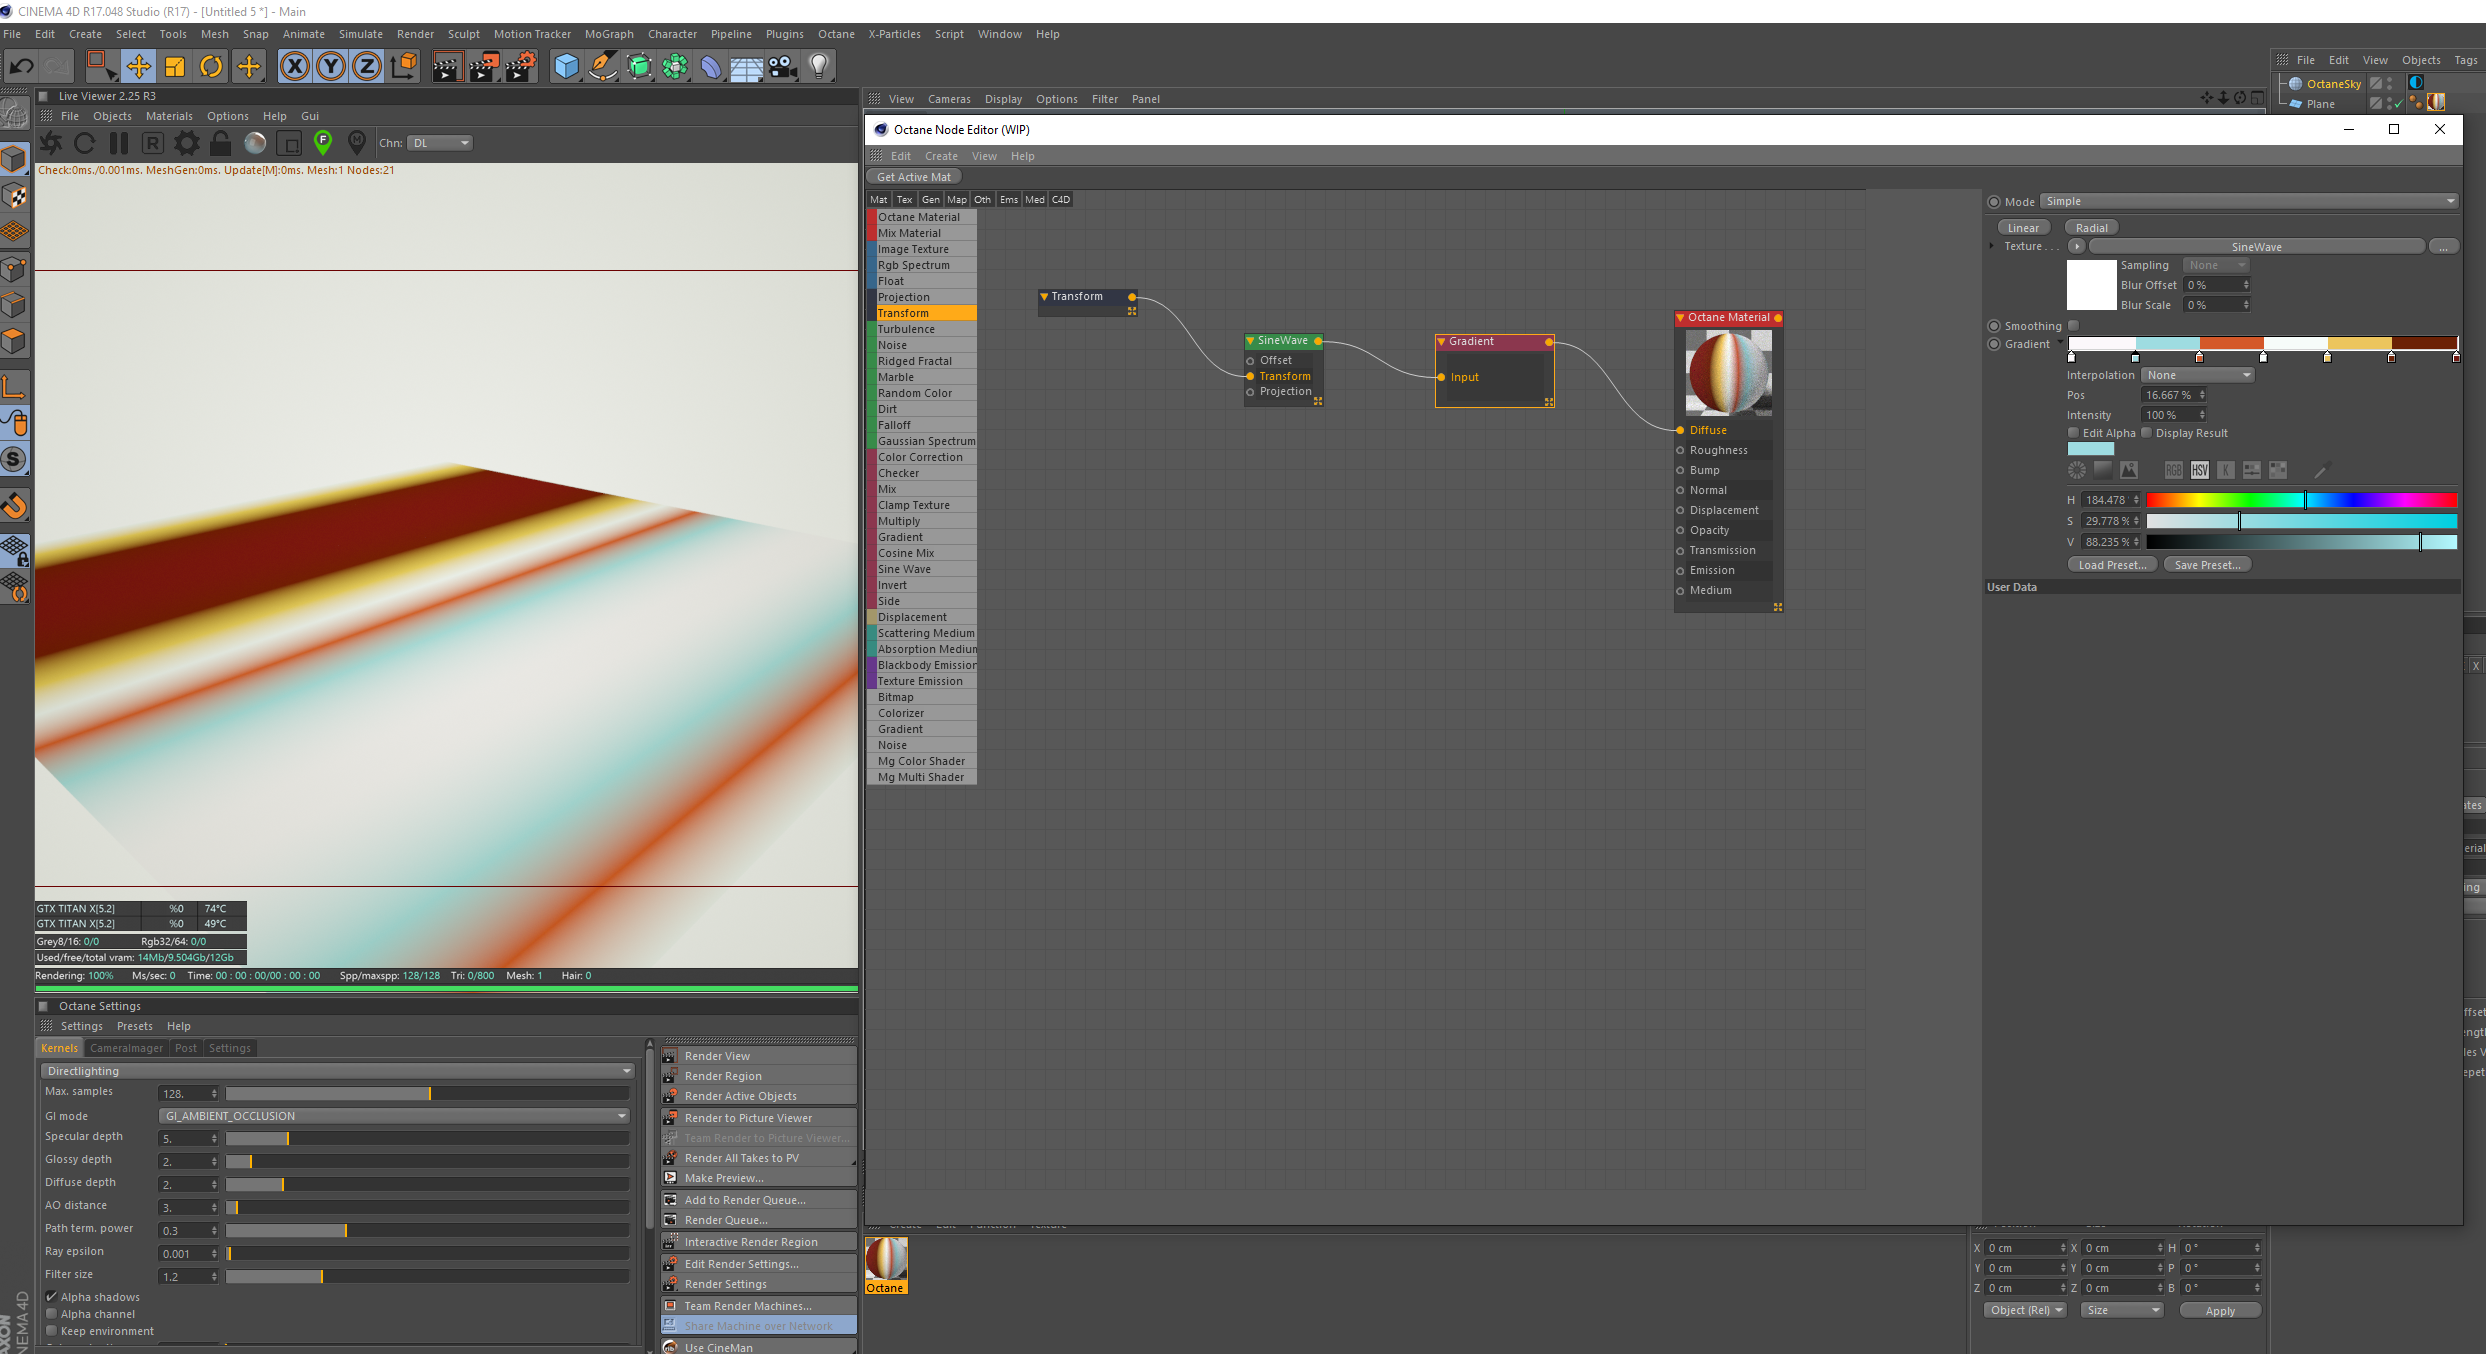Enable the Smoothing checkbox

pos(2074,326)
